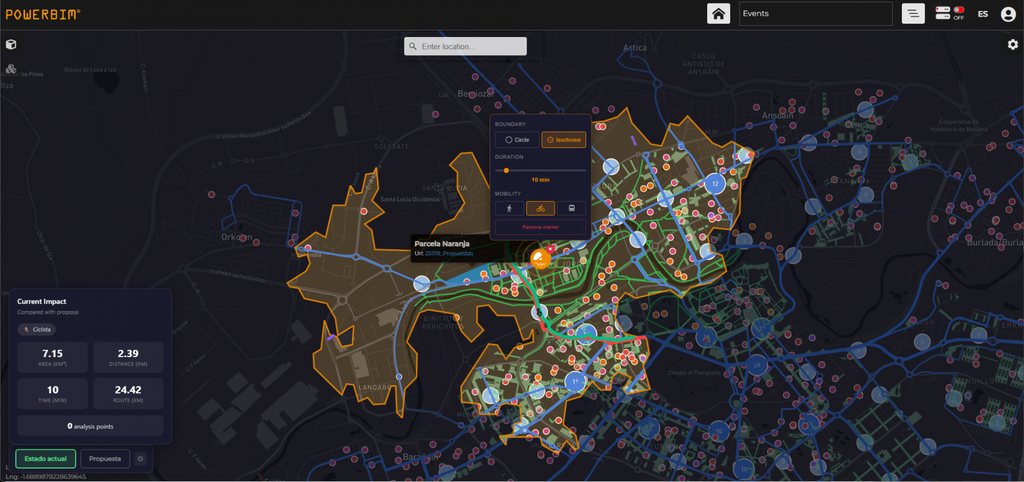Choose bicycle mobility mode
This screenshot has height=482, width=1024.
coord(540,208)
